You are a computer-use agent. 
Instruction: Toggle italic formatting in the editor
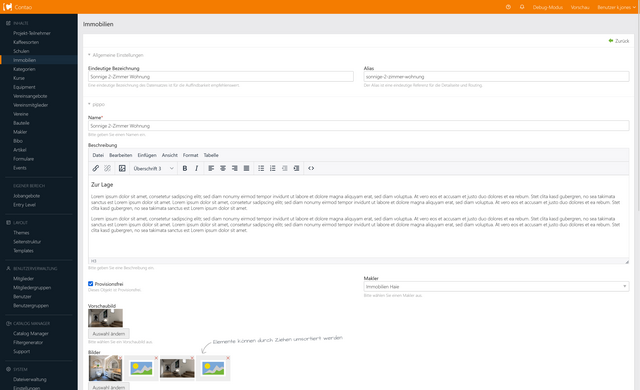(196, 168)
